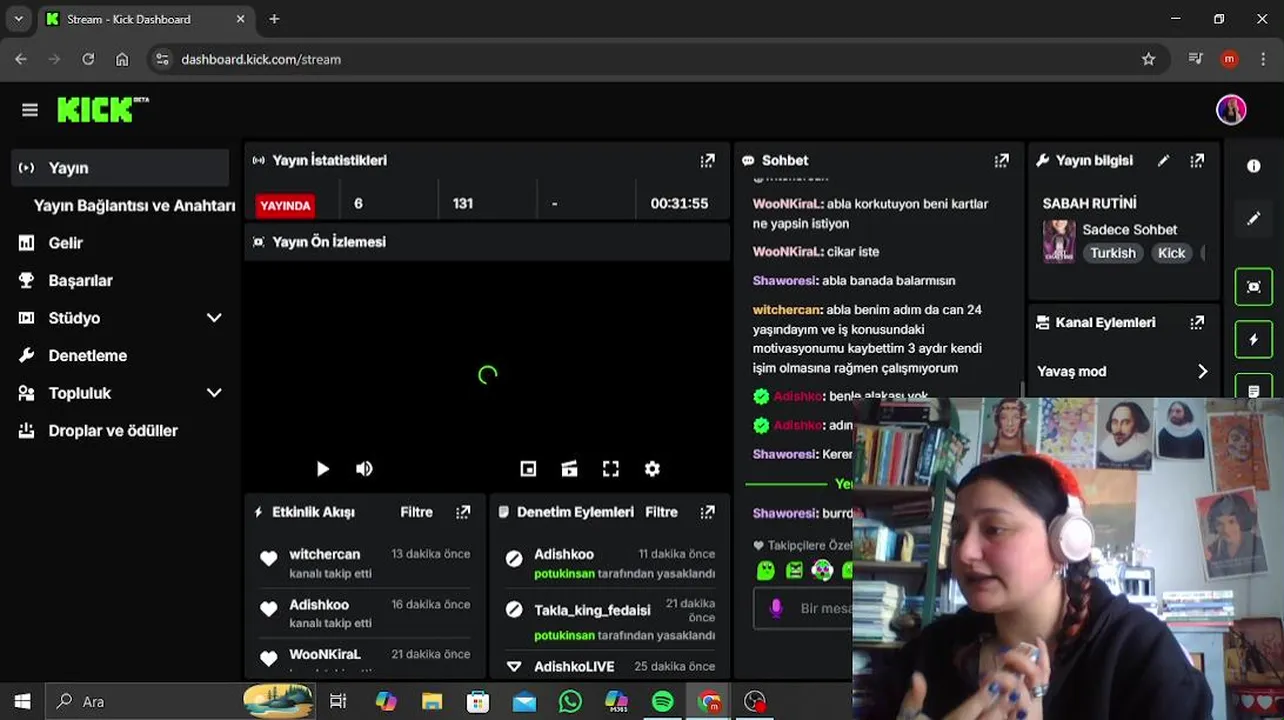This screenshot has height=720, width=1284.
Task: Open the profile avatar menu
Action: coord(1231,110)
